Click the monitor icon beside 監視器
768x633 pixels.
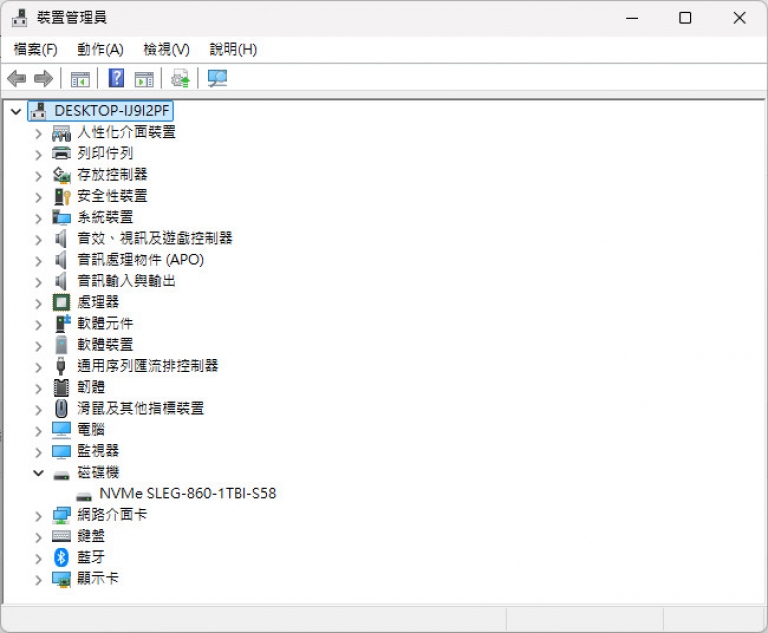coord(61,451)
